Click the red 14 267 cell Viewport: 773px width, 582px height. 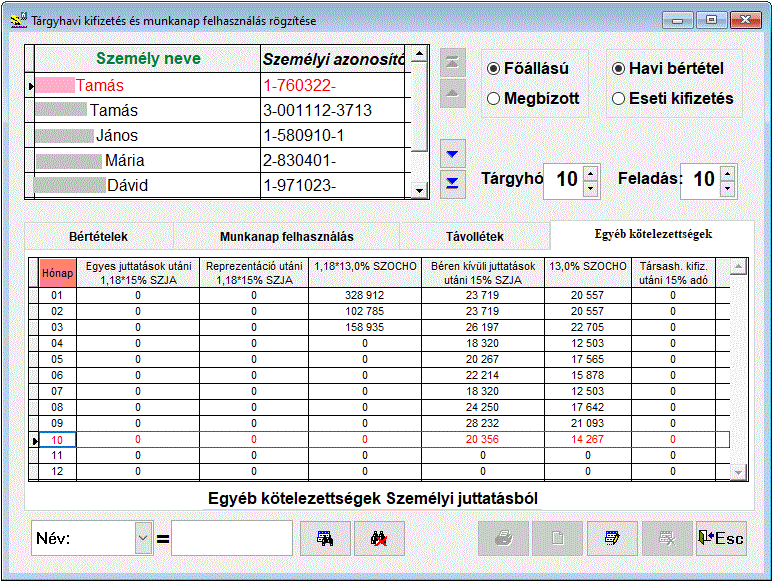point(588,440)
